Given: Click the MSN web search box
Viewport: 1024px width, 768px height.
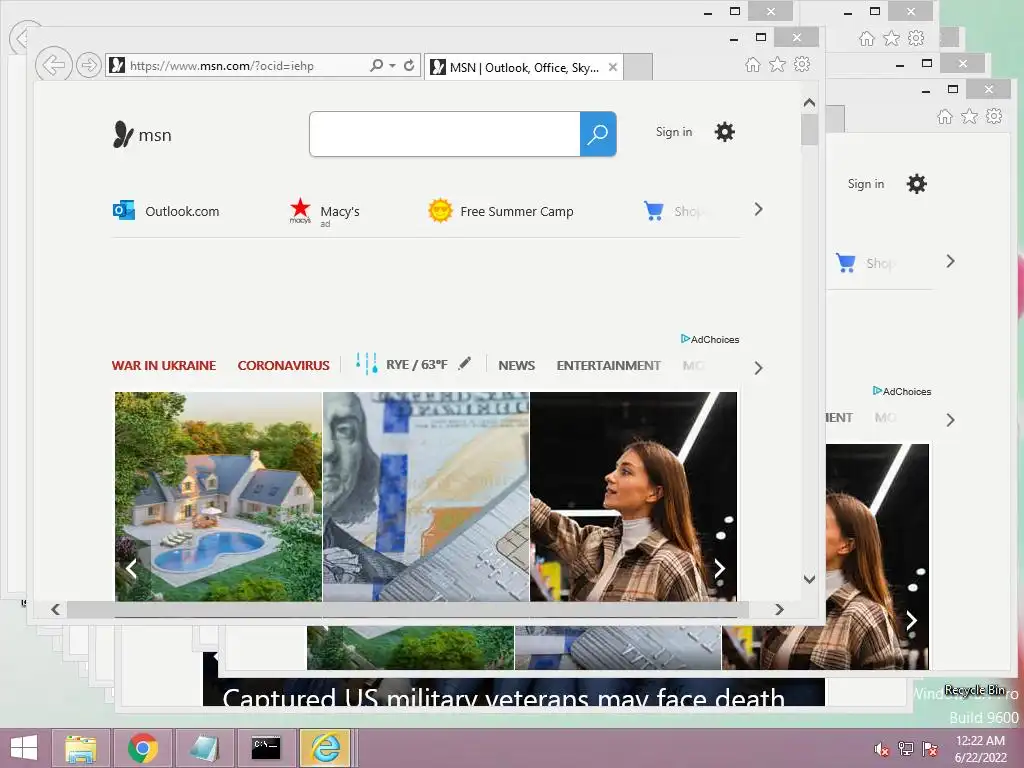Looking at the screenshot, I should [445, 134].
